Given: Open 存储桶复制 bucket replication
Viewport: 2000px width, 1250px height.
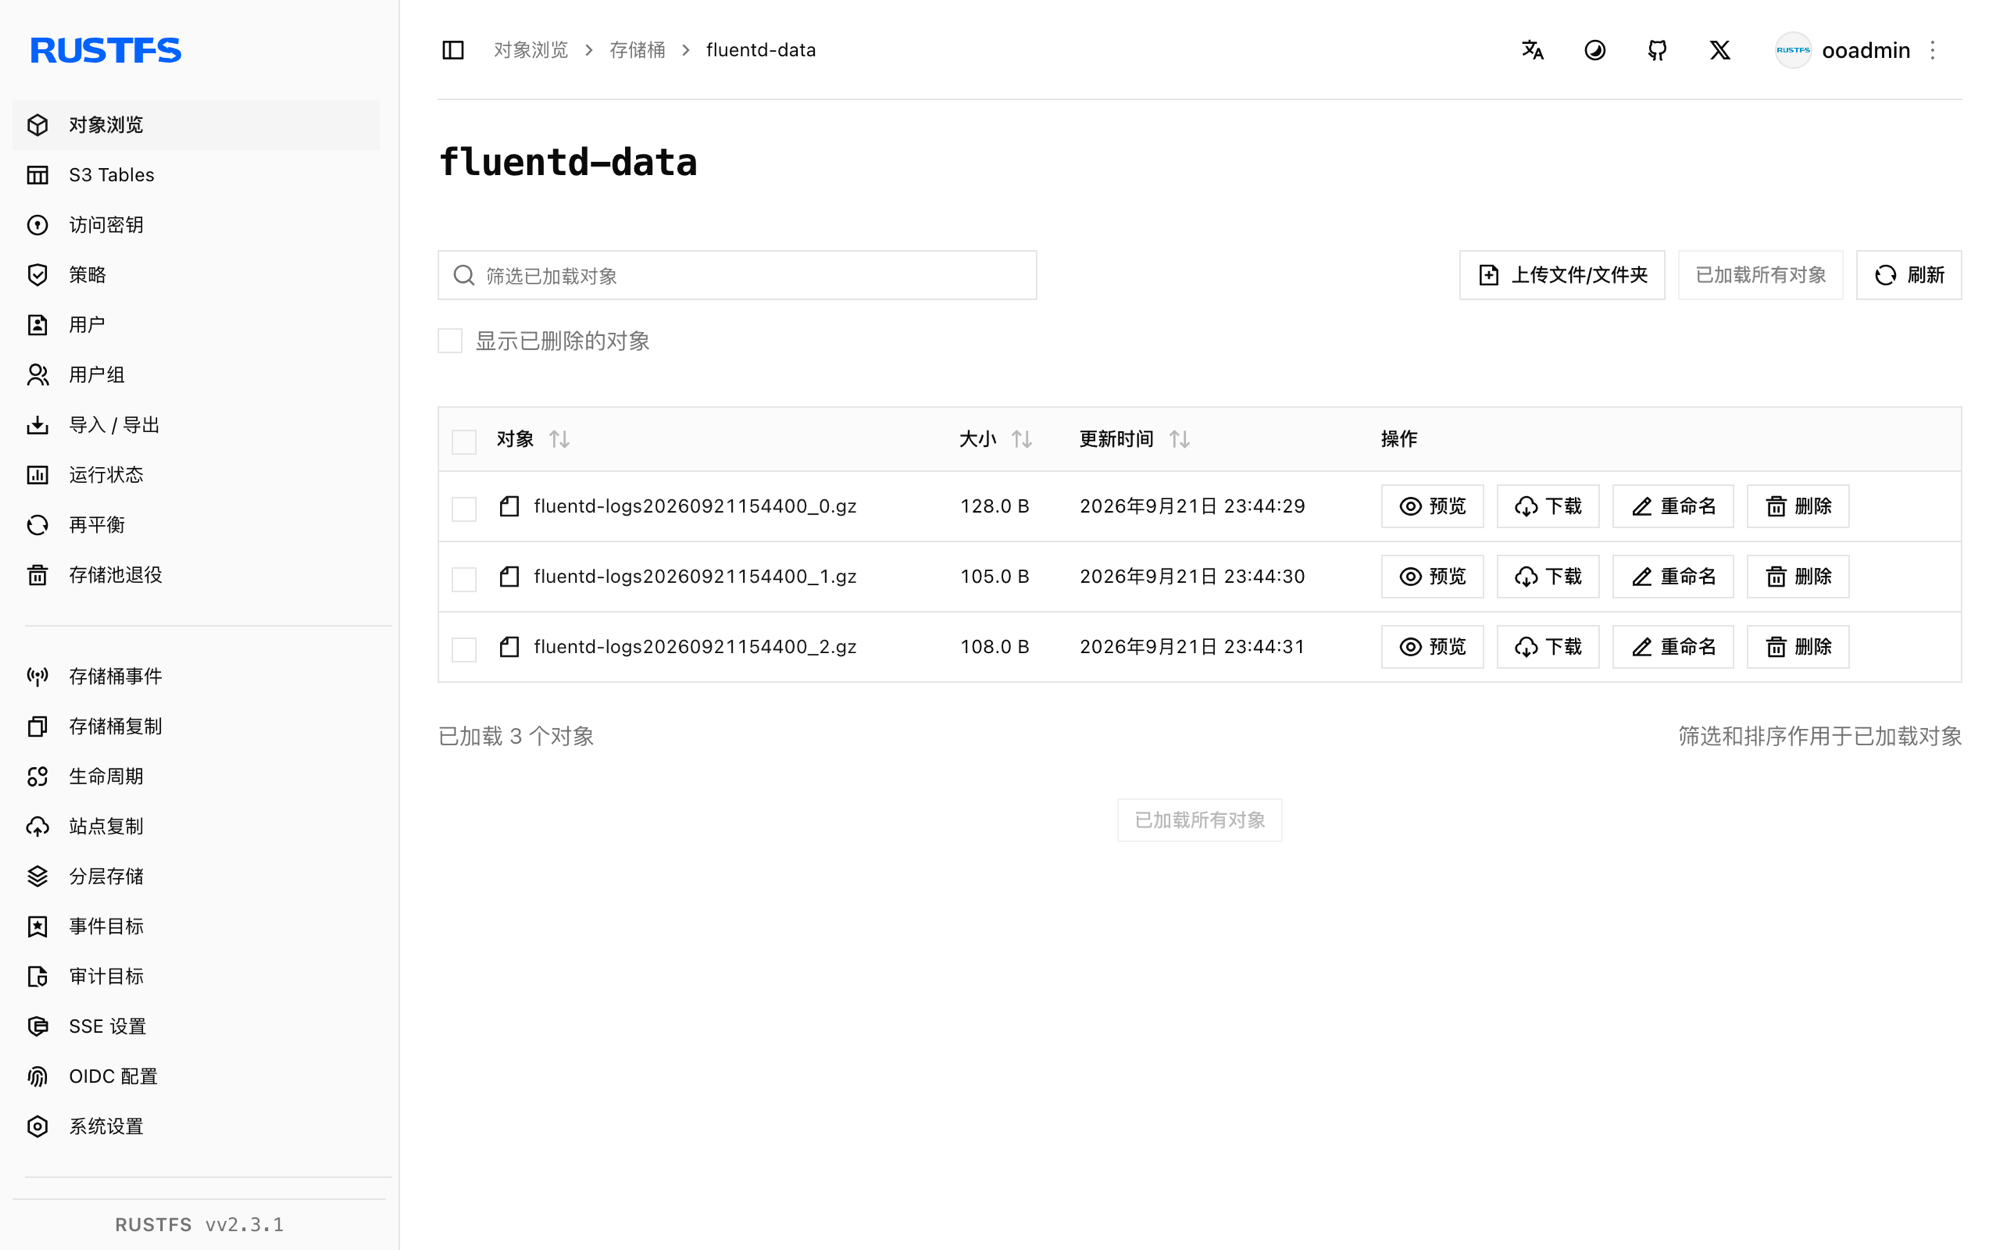Looking at the screenshot, I should [x=196, y=727].
